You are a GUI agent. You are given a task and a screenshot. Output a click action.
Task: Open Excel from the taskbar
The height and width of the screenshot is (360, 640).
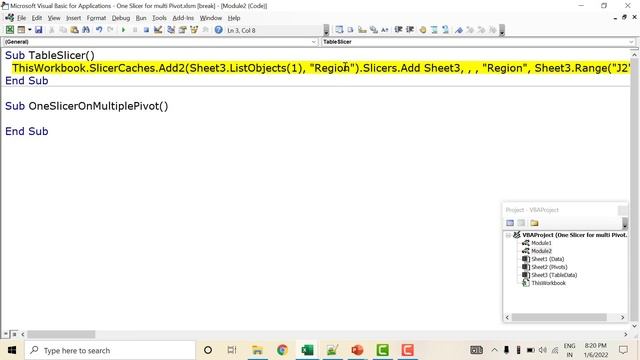point(307,350)
